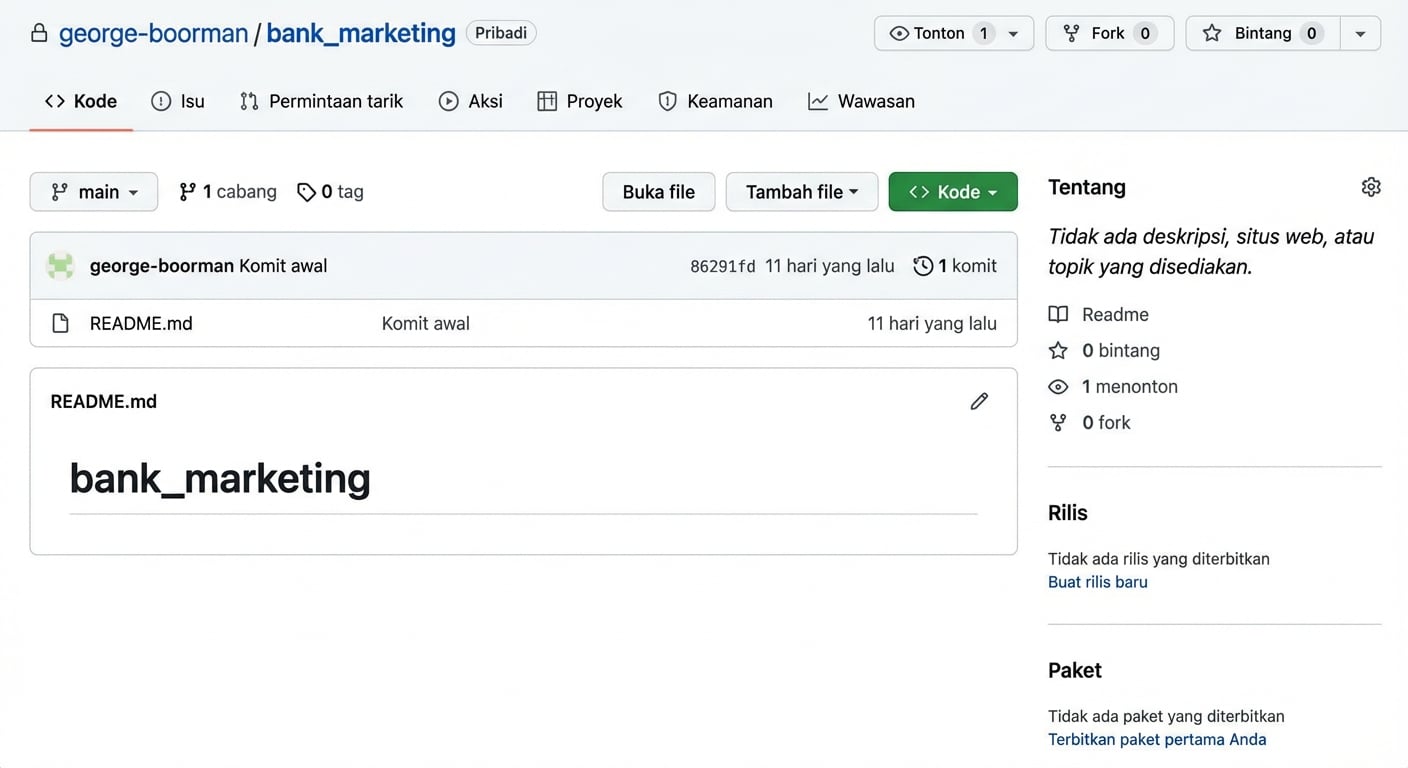Open the 1 menonton watchers link
Image resolution: width=1408 pixels, height=768 pixels.
pos(1113,387)
